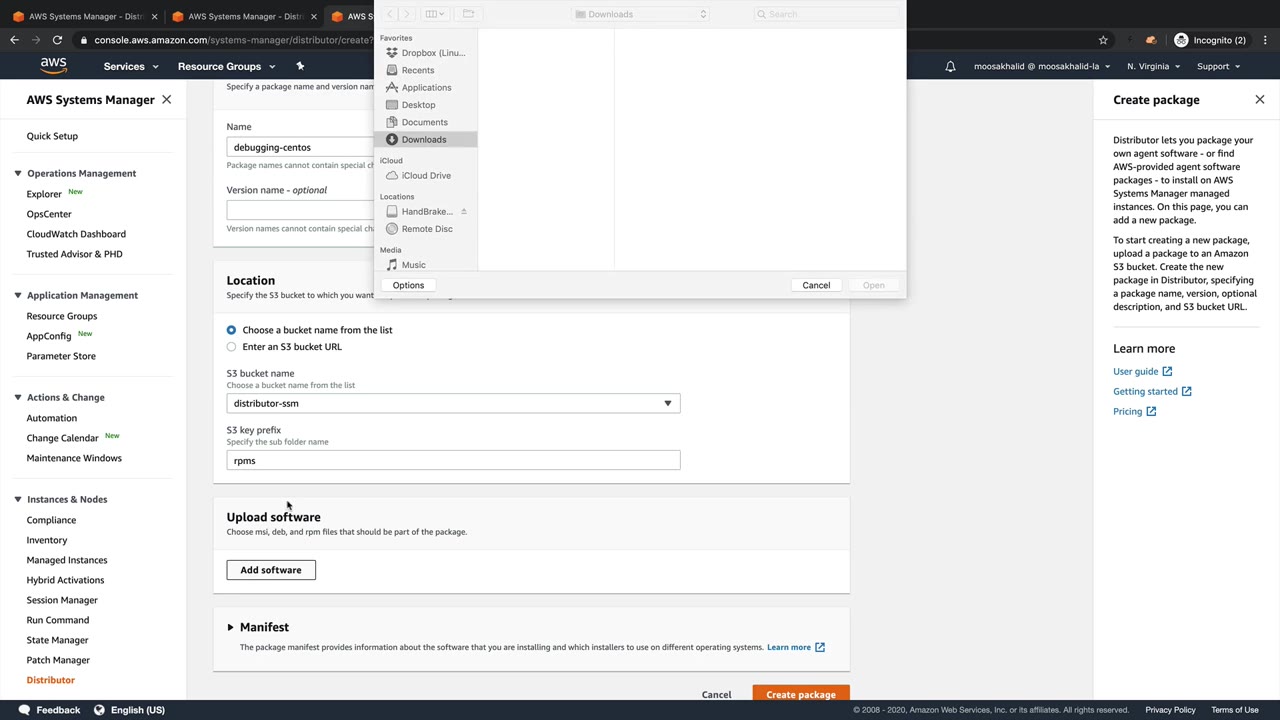Image resolution: width=1280 pixels, height=720 pixels.
Task: Click the file dialog back arrow
Action: click(390, 14)
